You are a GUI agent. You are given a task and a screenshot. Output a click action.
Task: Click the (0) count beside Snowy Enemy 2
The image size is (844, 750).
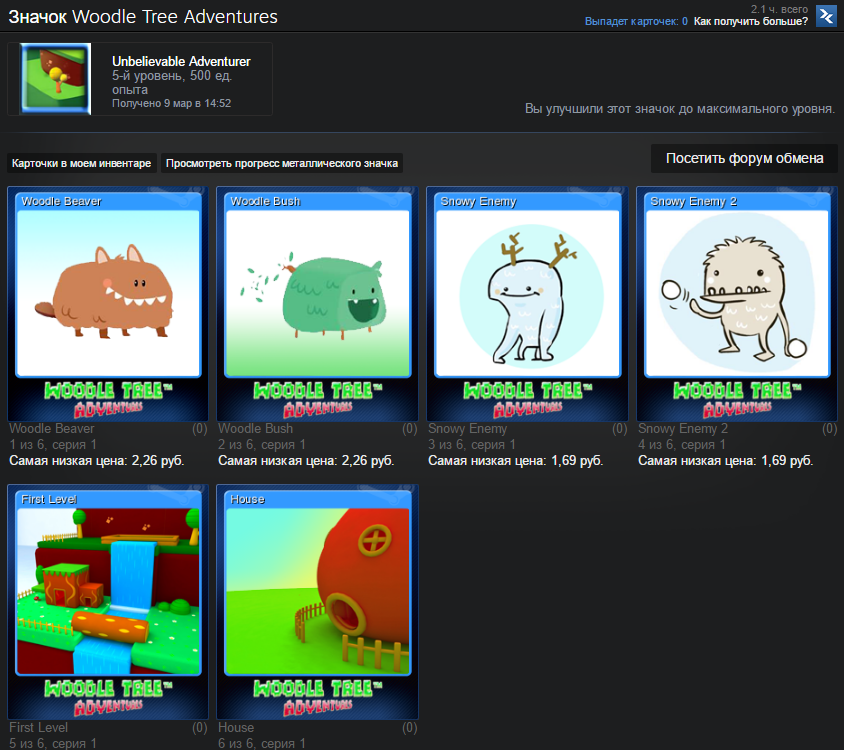coord(829,429)
